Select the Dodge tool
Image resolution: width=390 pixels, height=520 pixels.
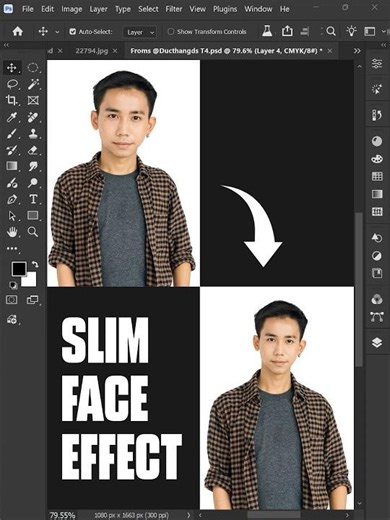pos(33,183)
